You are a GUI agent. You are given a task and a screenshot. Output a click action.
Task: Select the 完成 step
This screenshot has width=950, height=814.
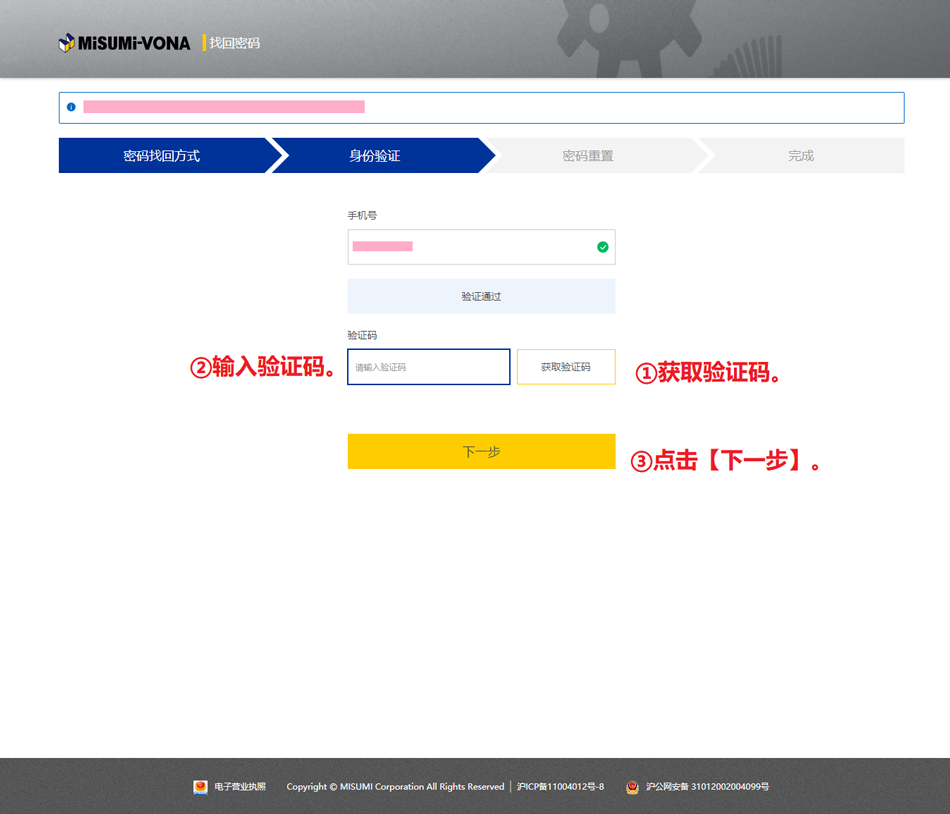801,156
